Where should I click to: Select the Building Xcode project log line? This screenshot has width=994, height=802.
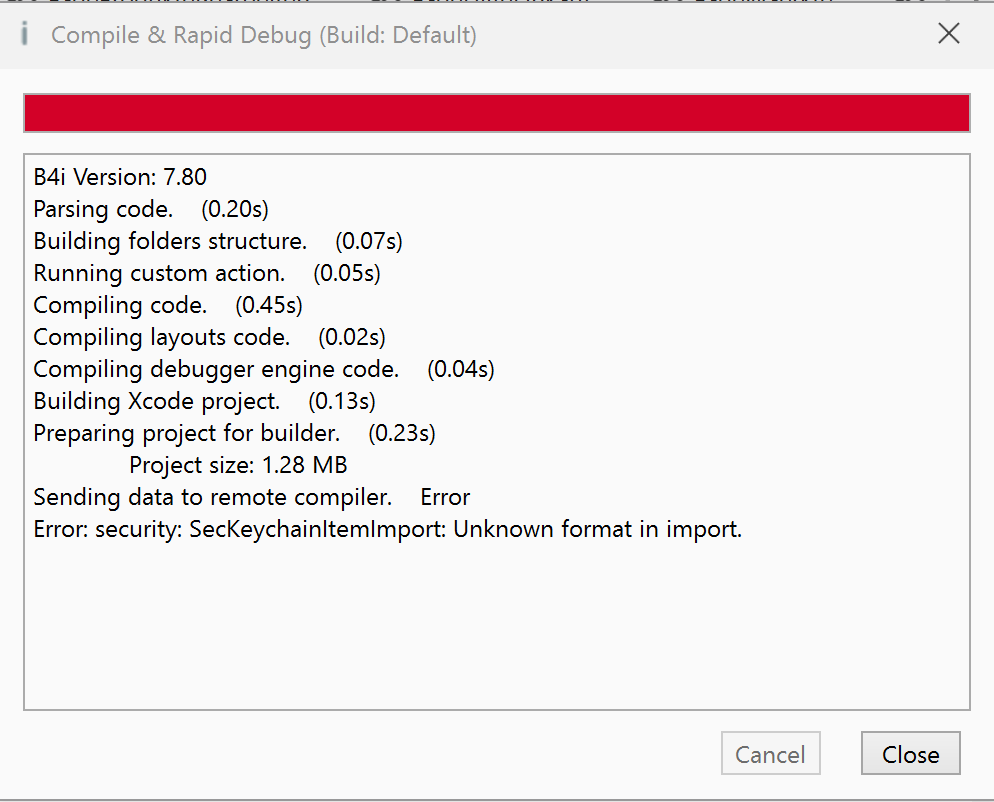(x=204, y=401)
